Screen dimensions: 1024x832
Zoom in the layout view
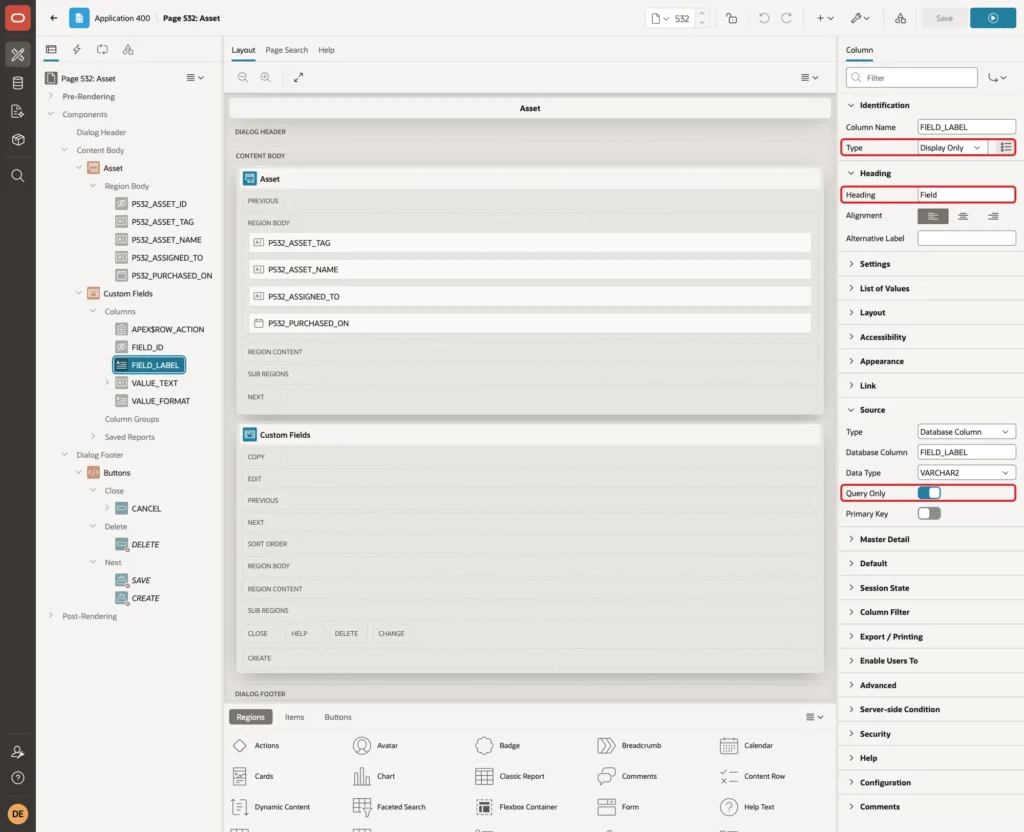point(266,77)
